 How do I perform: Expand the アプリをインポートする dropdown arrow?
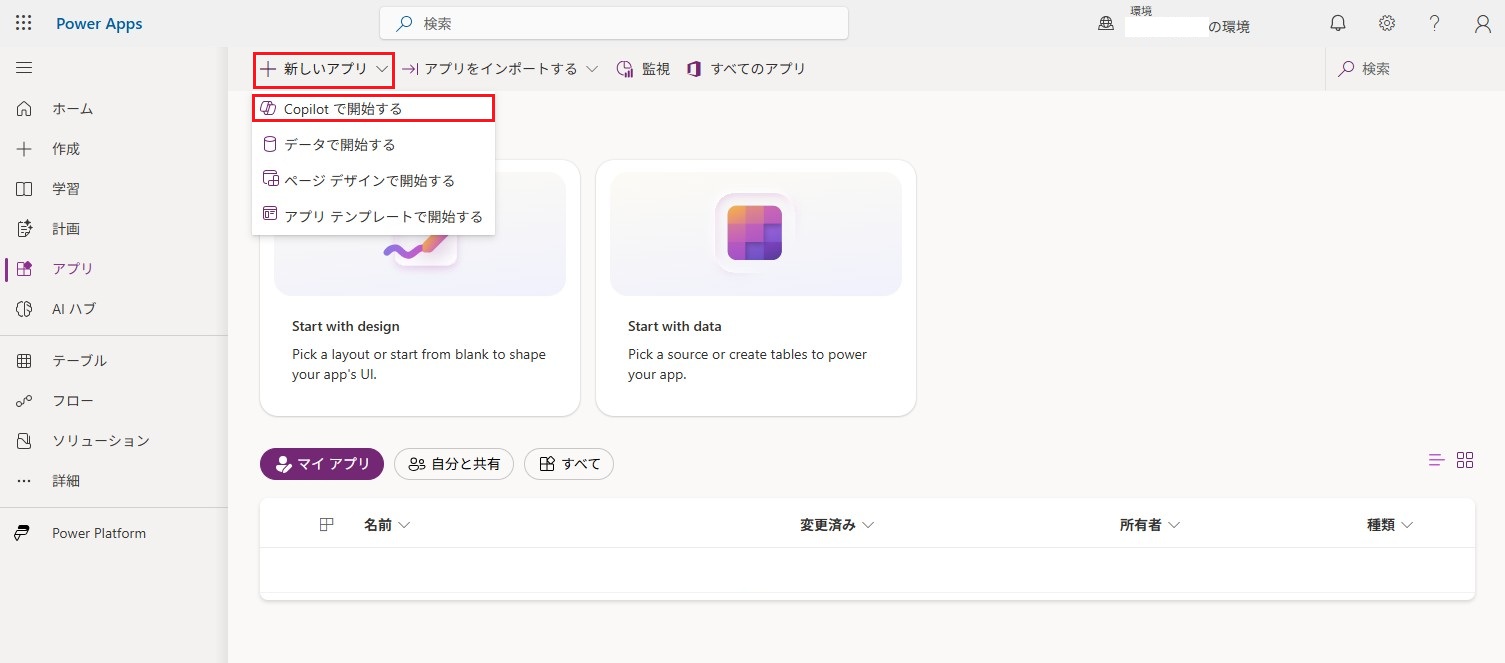click(592, 69)
